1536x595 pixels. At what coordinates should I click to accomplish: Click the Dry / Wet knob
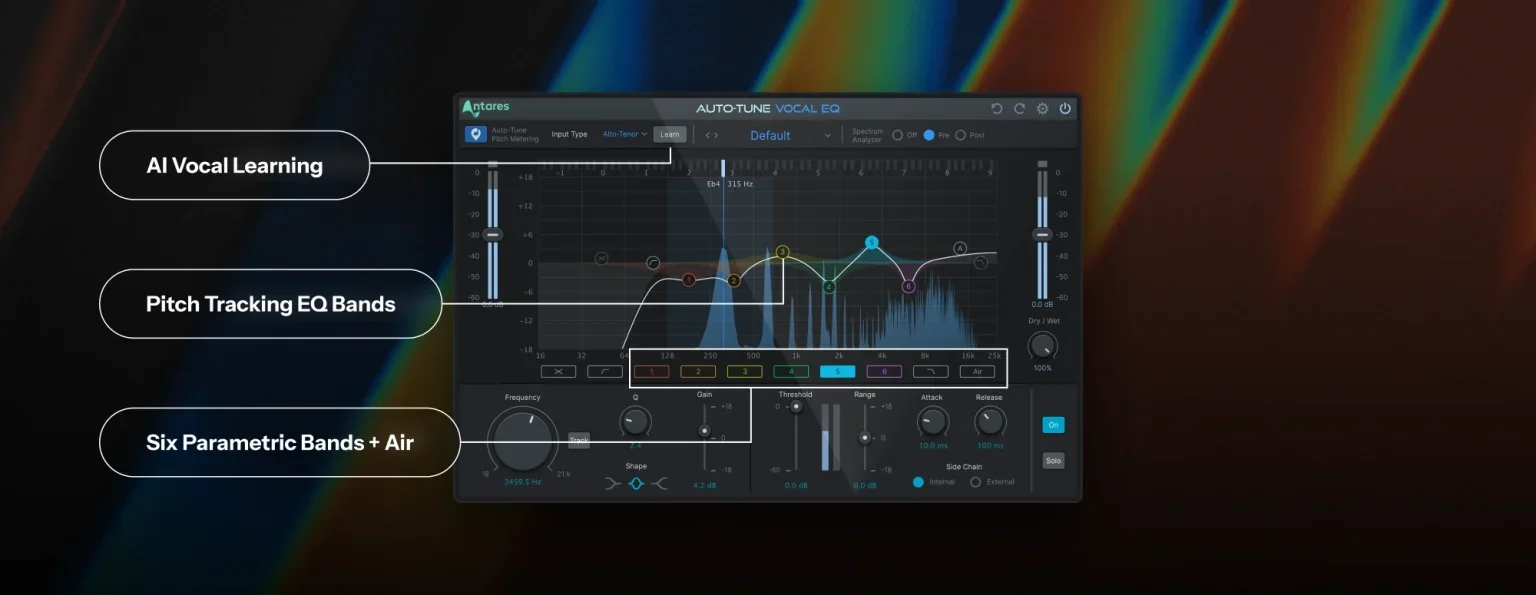[1042, 346]
